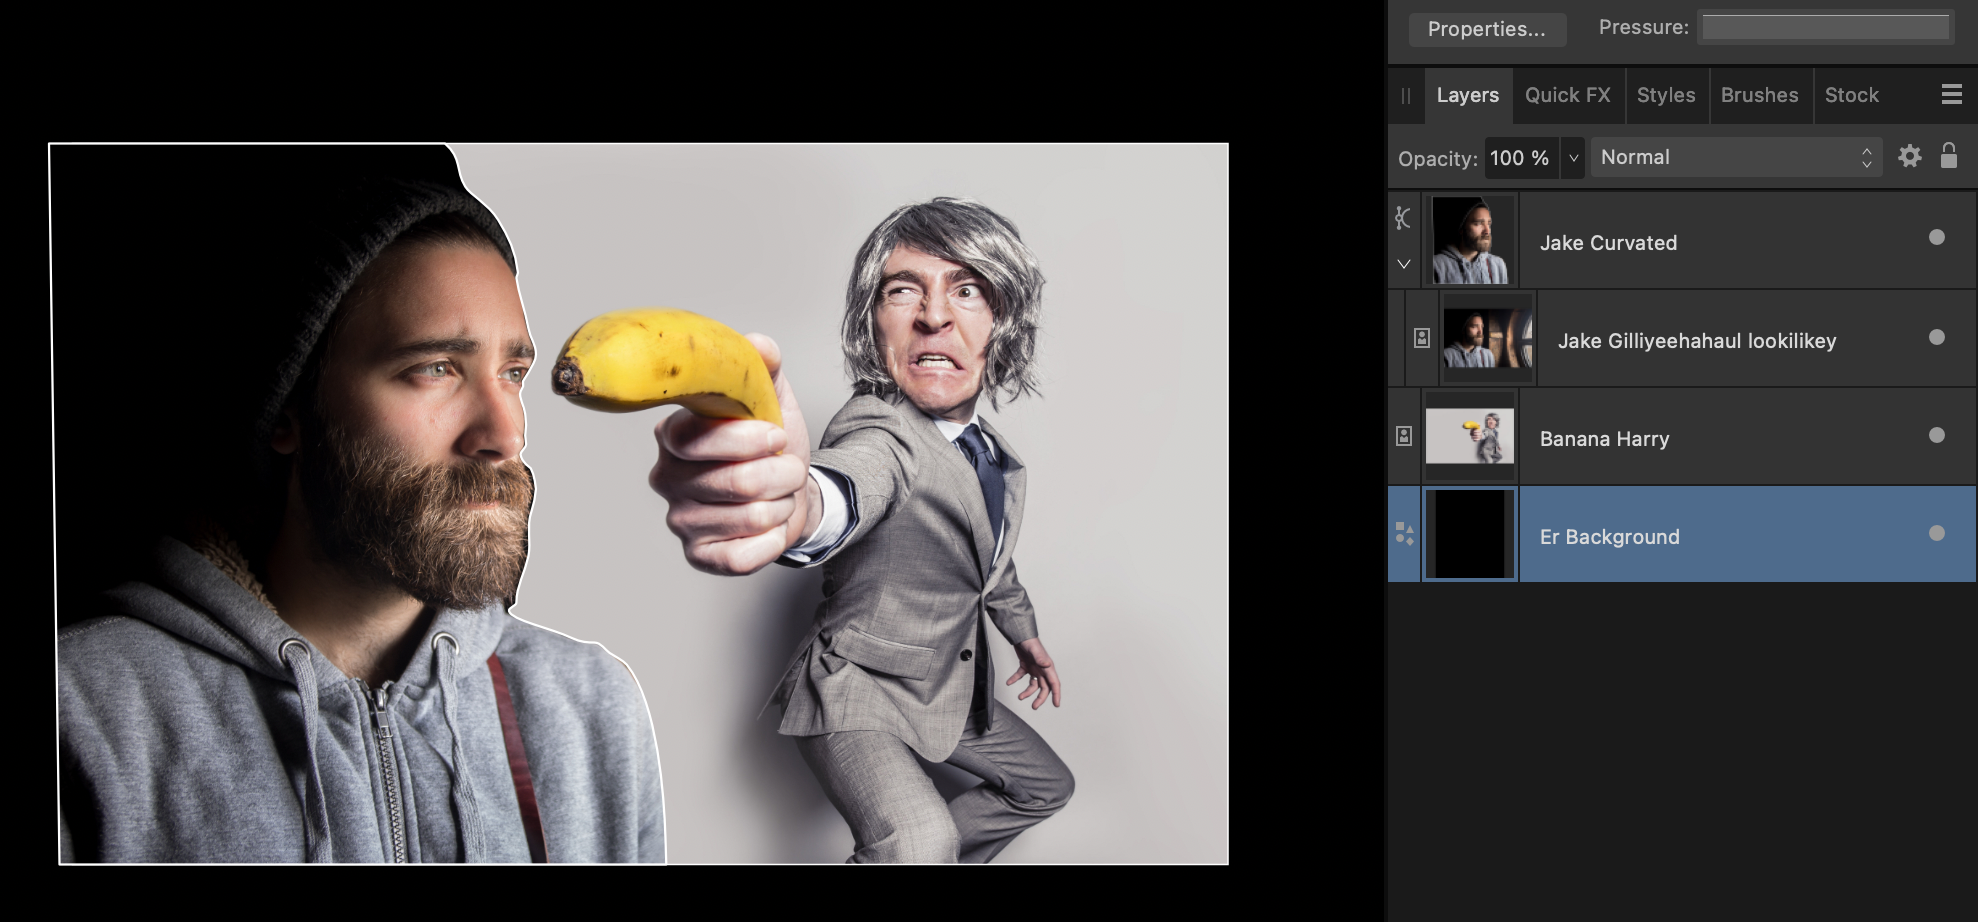
Task: Switch to the Brushes tab
Action: click(x=1760, y=95)
